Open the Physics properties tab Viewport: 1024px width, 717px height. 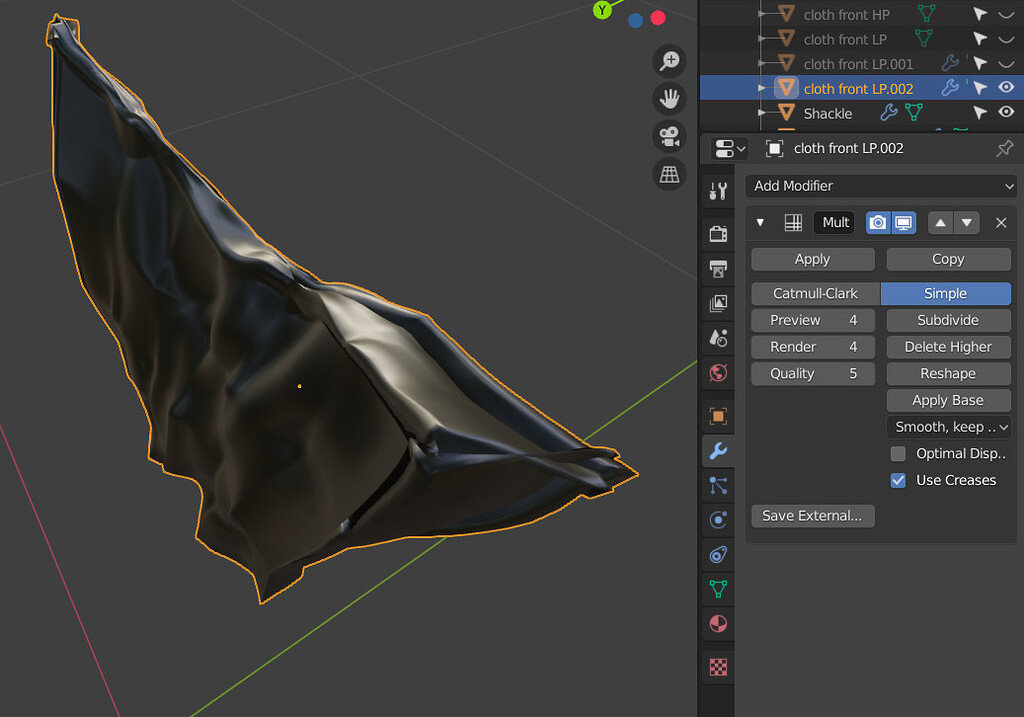pyautogui.click(x=718, y=519)
